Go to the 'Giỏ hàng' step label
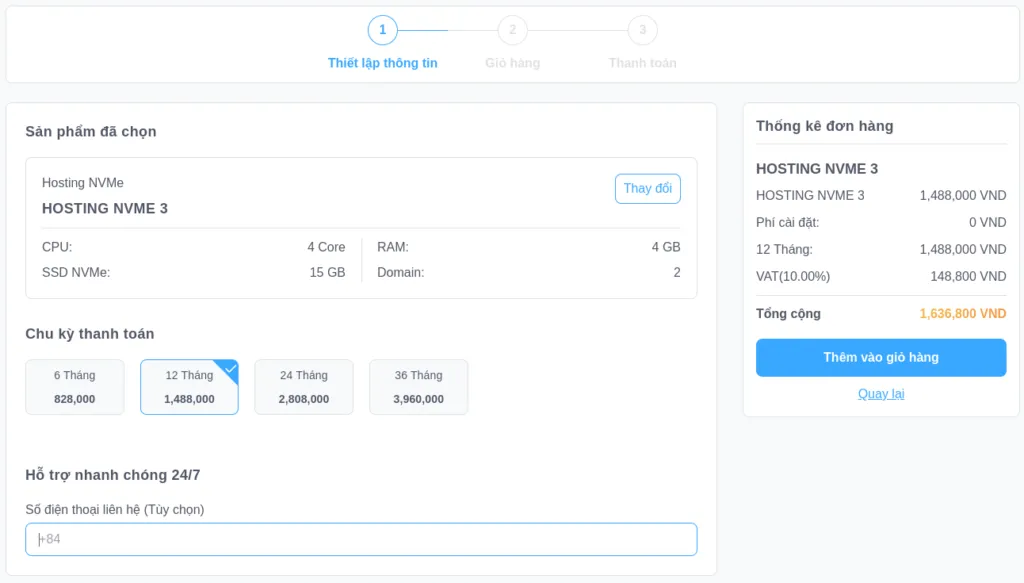 point(512,63)
